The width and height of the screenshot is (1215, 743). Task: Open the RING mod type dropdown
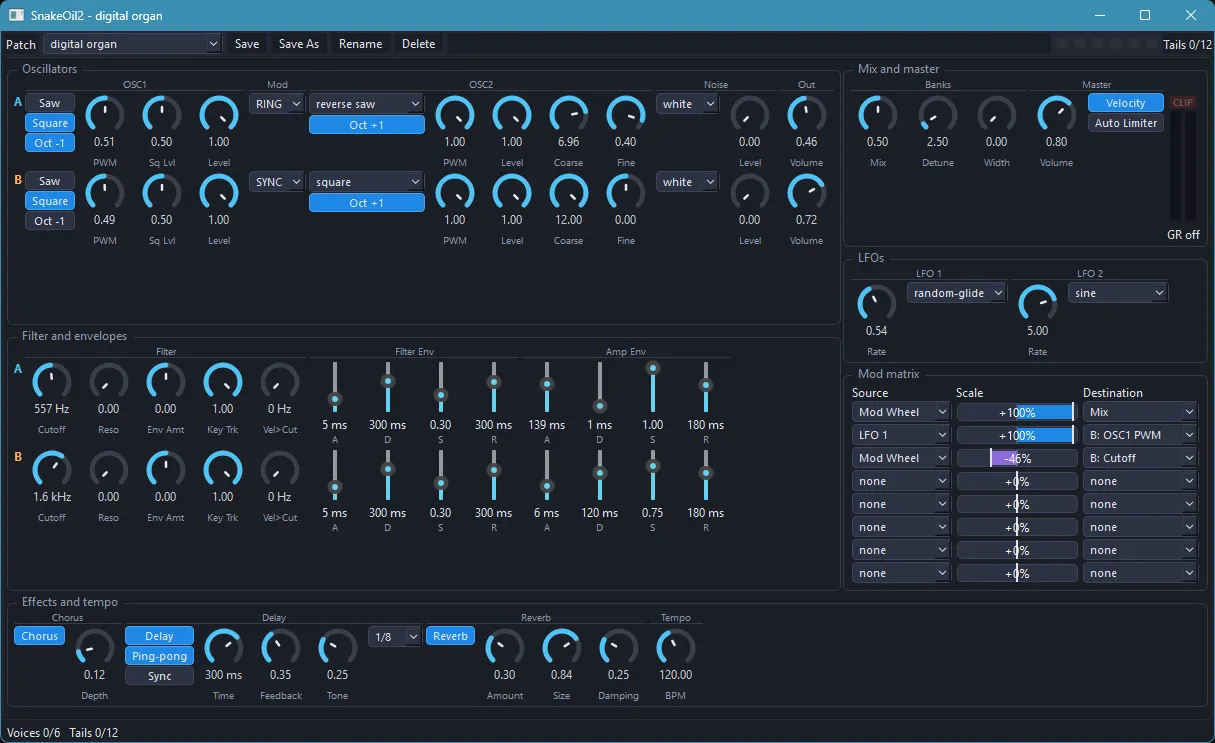pyautogui.click(x=277, y=104)
